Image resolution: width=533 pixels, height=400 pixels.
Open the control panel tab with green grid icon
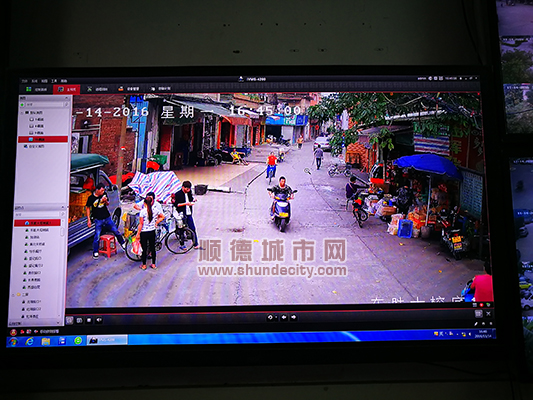tap(37, 89)
